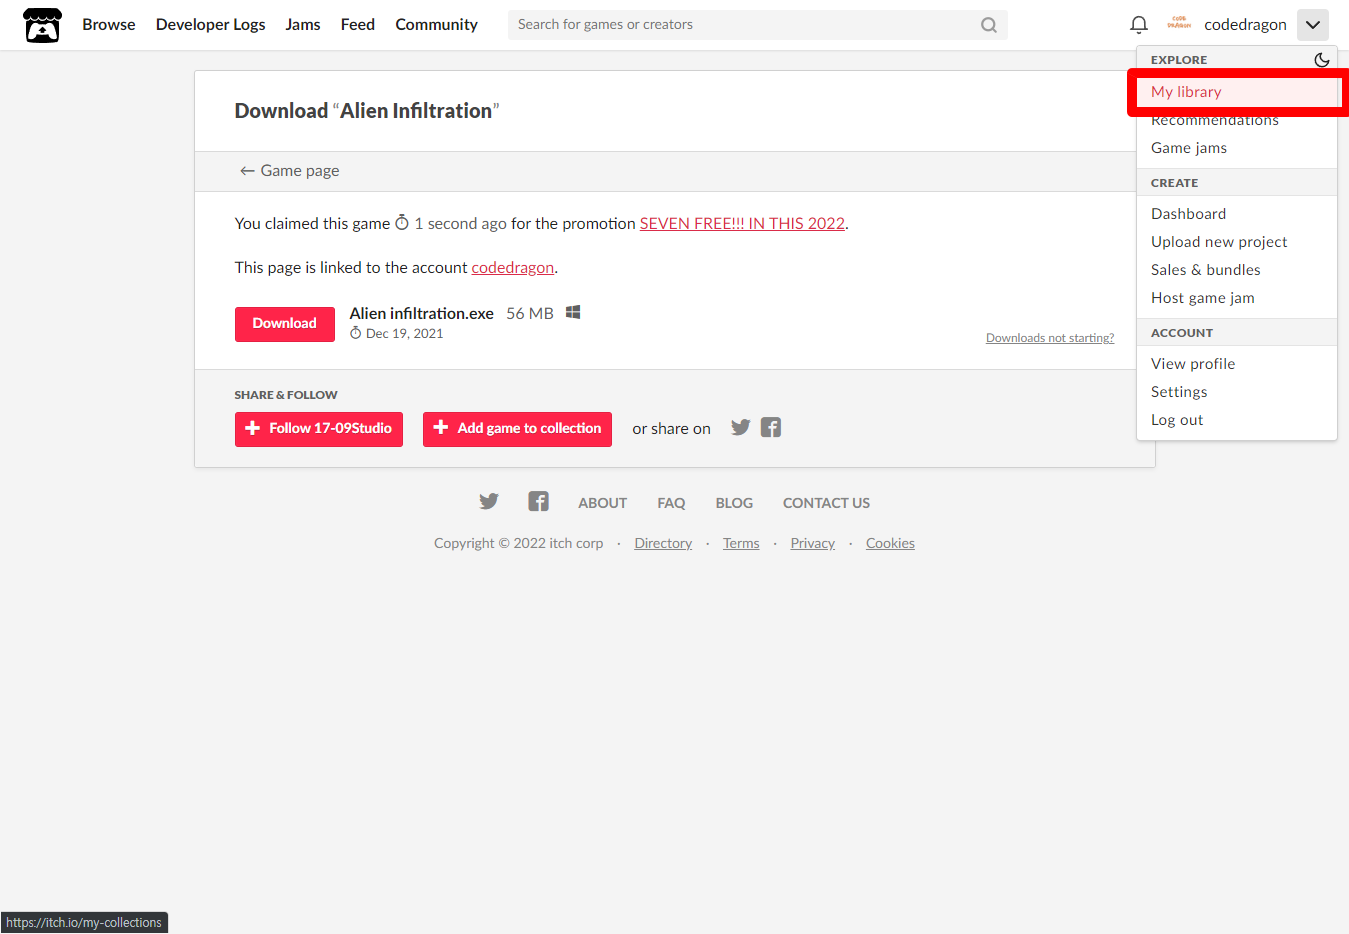Follow 17-09Studio

(x=319, y=429)
